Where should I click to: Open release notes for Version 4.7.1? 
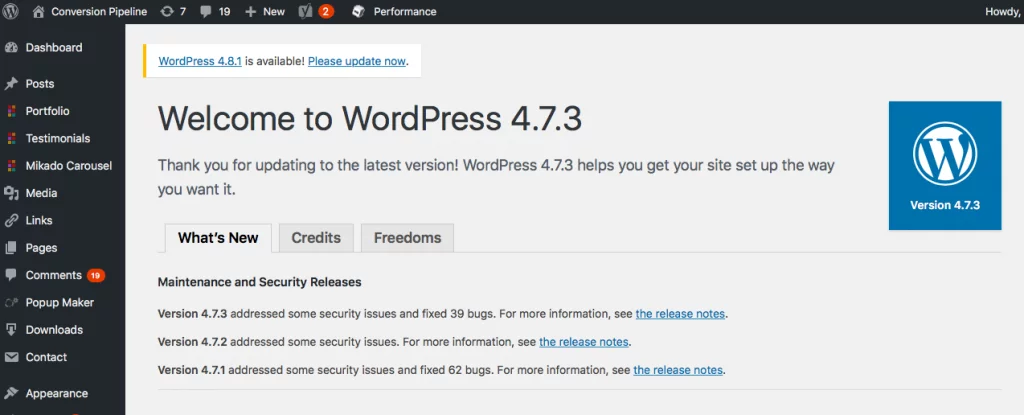pos(678,370)
